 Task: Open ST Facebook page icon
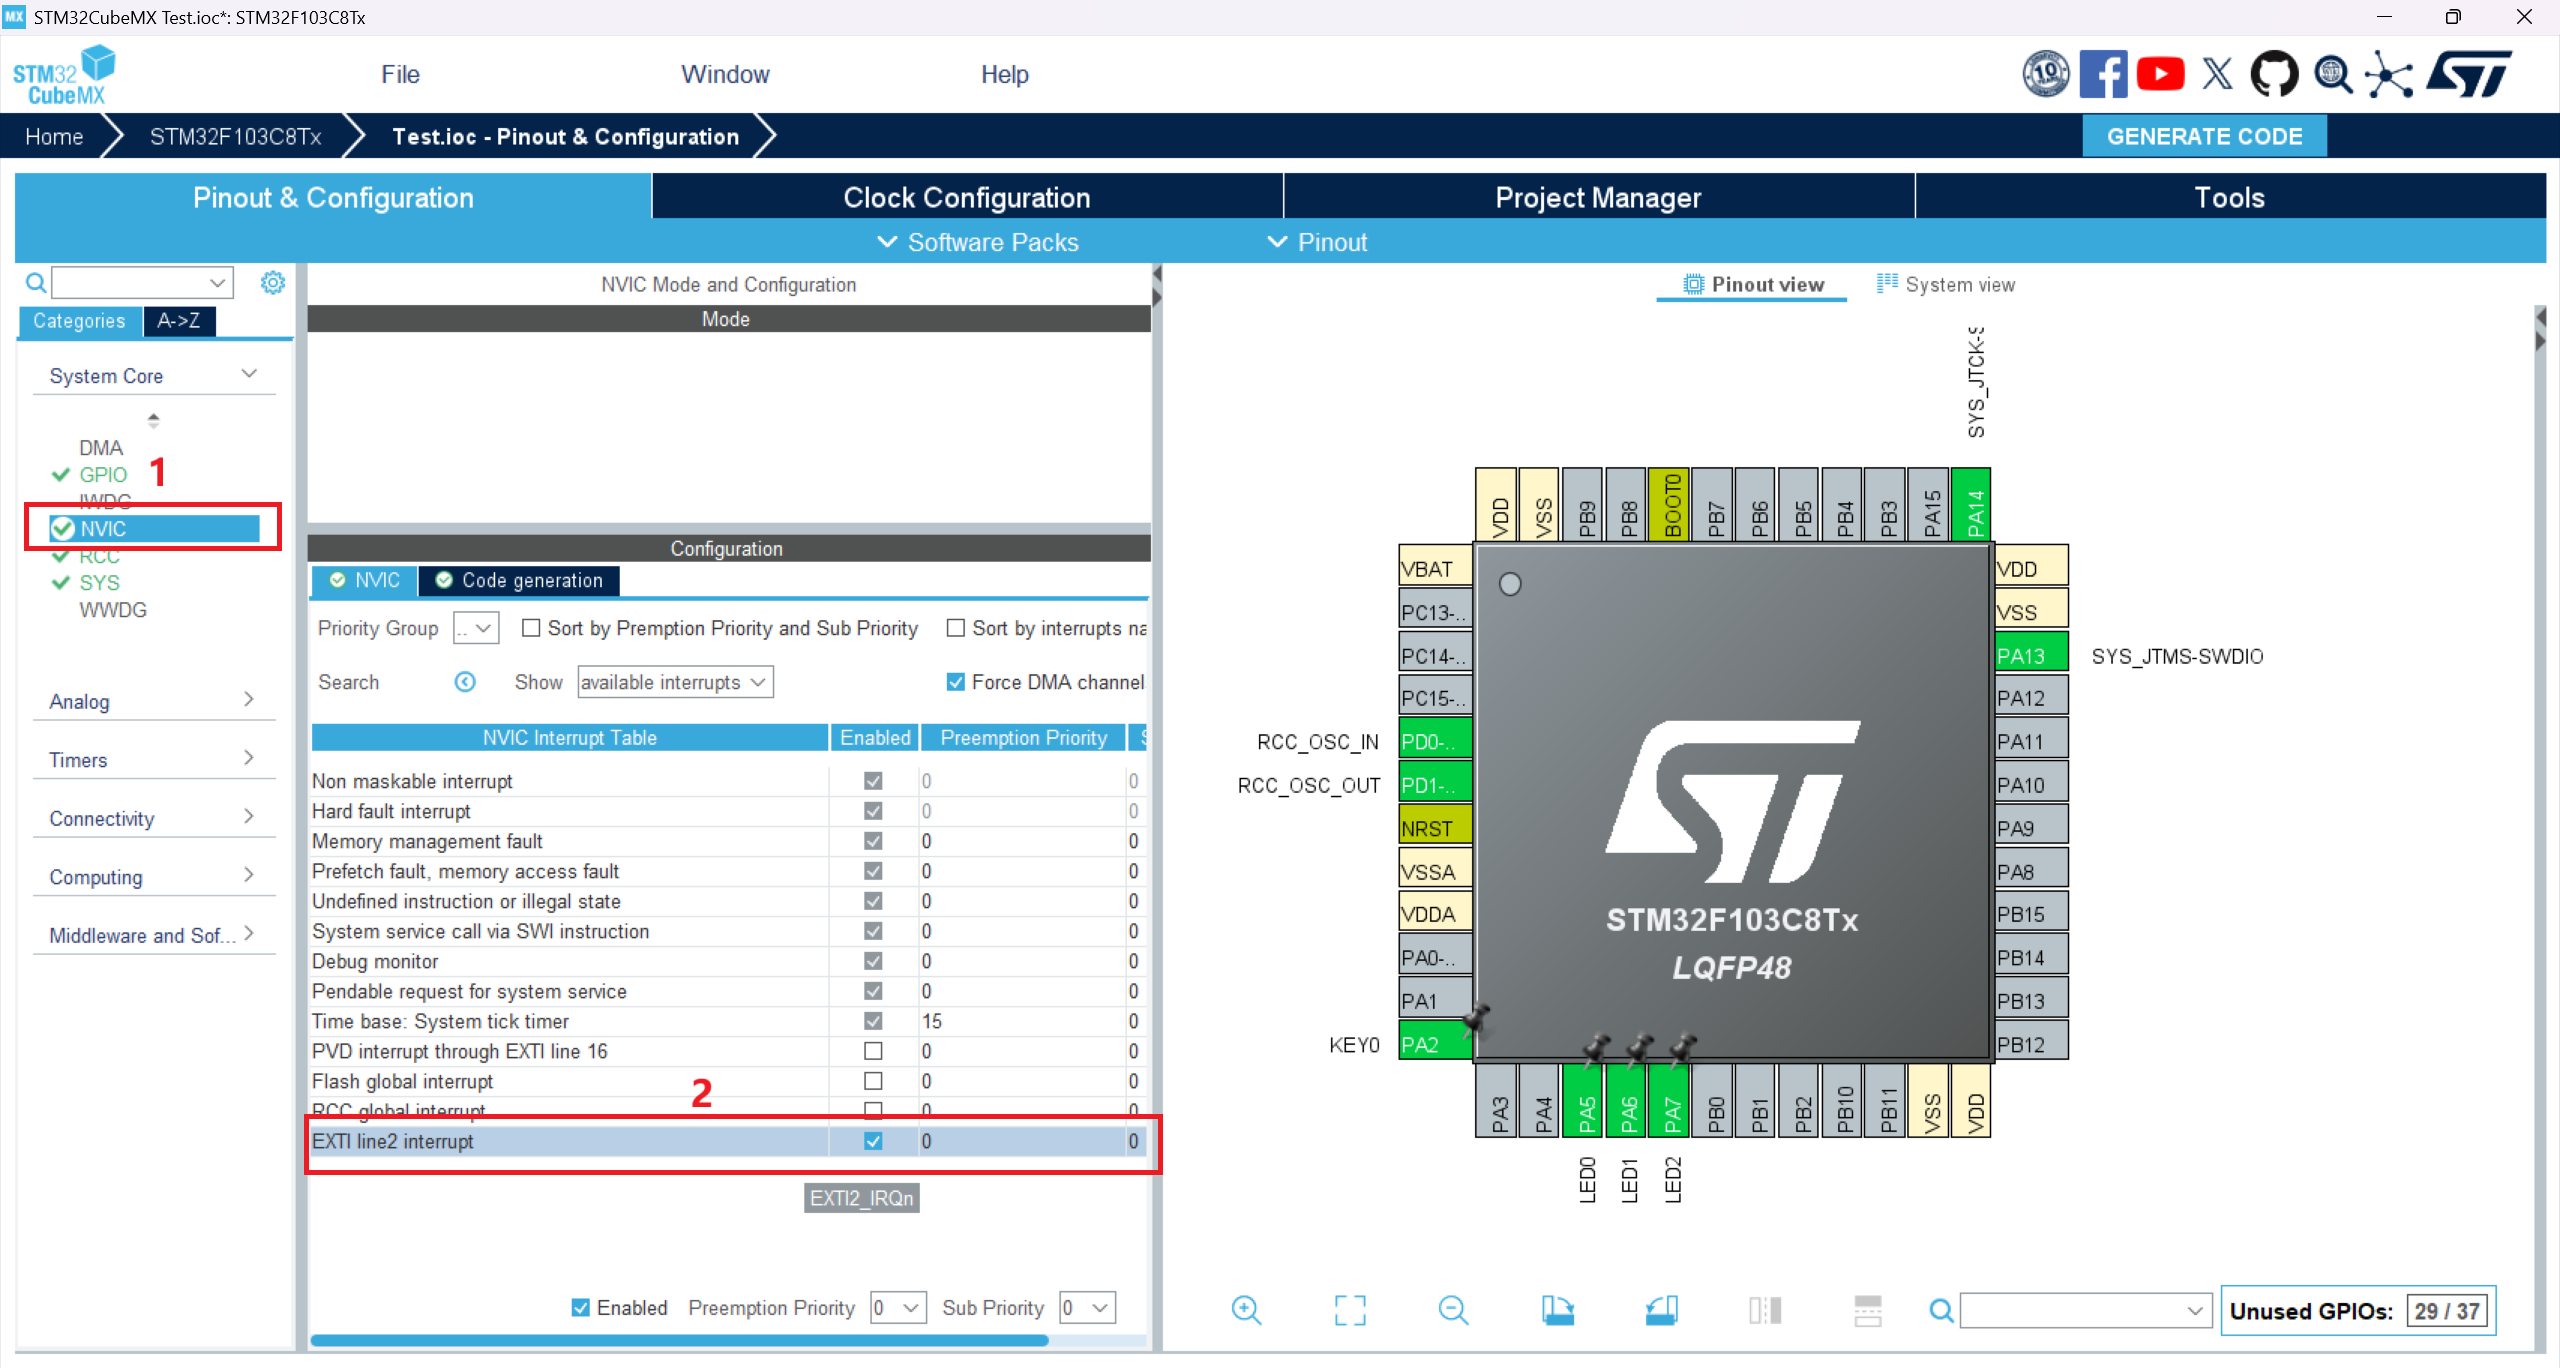2103,75
